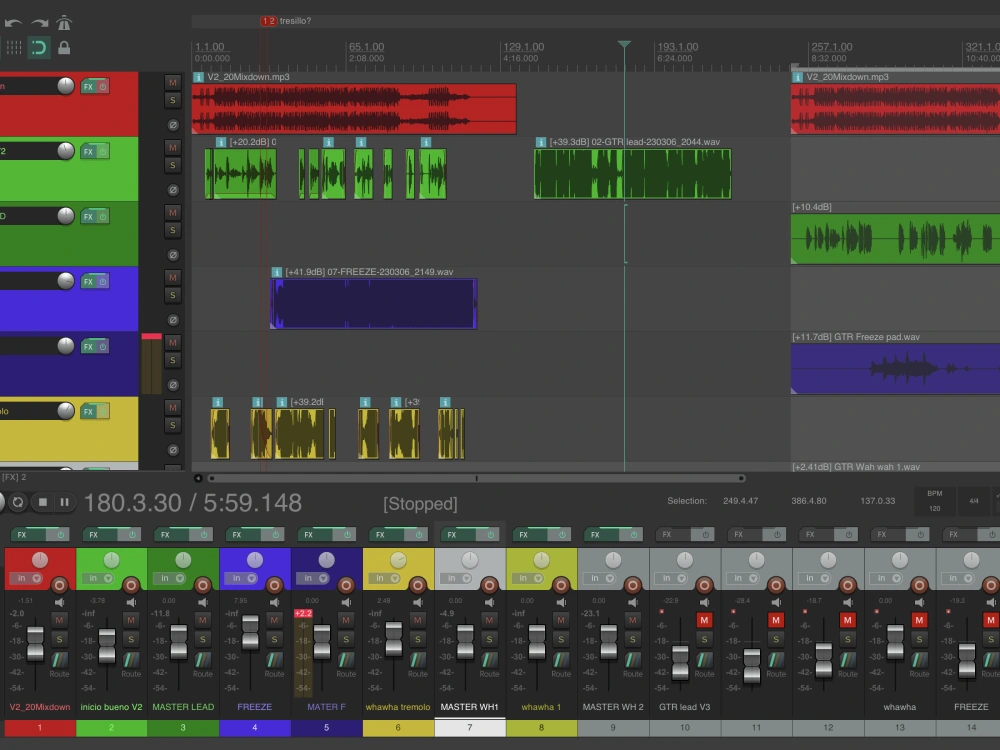Toggle the metronome icon
The width and height of the screenshot is (1000, 750).
[64, 23]
